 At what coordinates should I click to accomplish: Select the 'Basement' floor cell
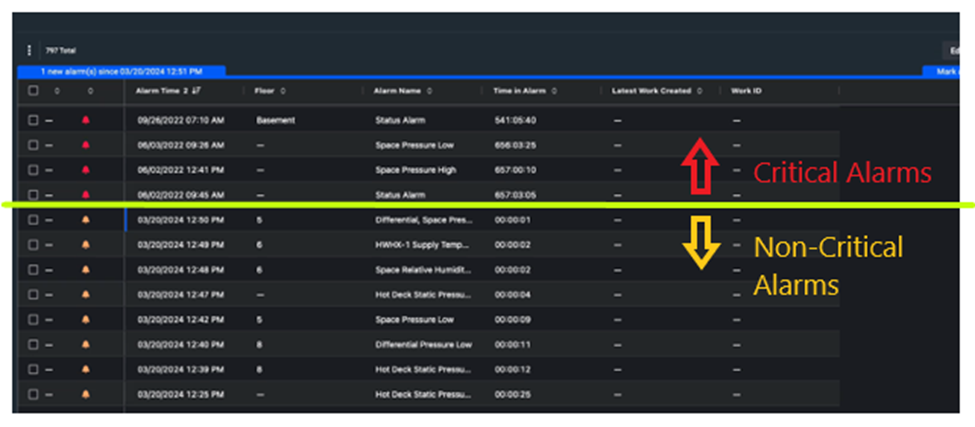275,121
